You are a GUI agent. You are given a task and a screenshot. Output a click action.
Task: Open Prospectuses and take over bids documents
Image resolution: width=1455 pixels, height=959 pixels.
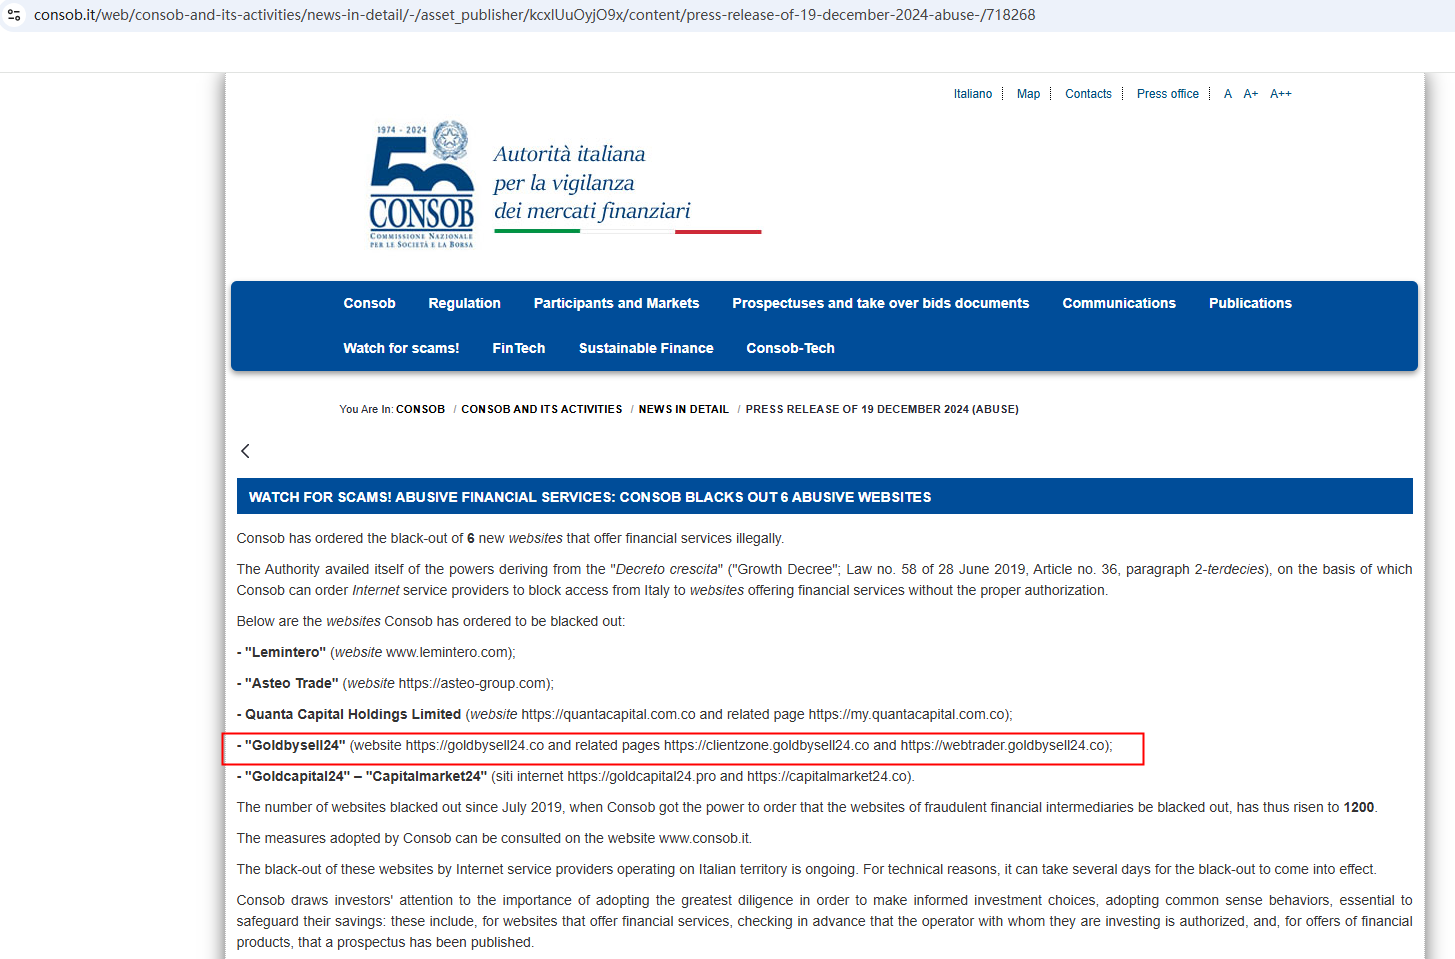click(x=880, y=303)
